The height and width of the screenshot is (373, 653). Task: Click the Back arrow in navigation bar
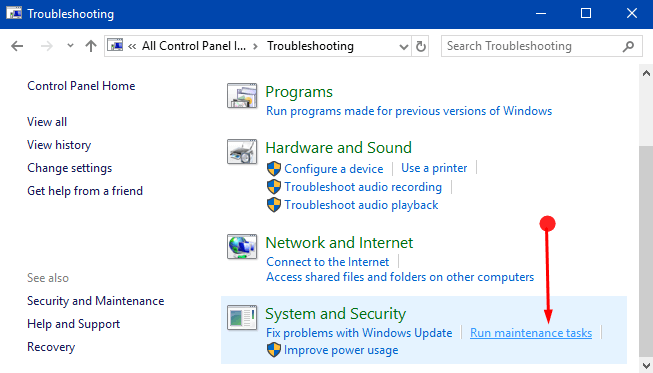pos(17,46)
